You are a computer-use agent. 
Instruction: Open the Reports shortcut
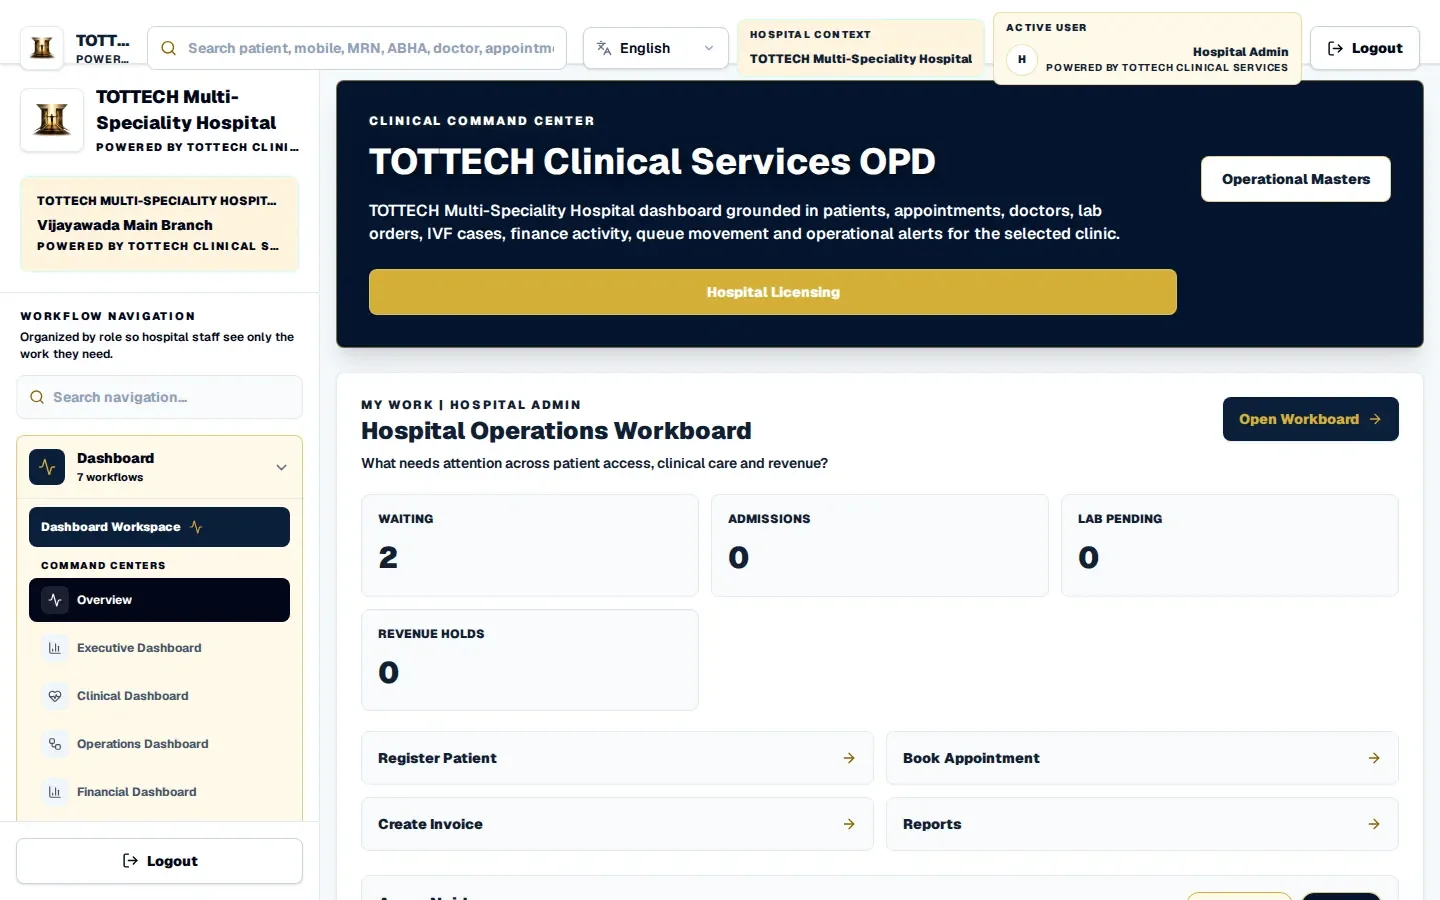point(1142,824)
